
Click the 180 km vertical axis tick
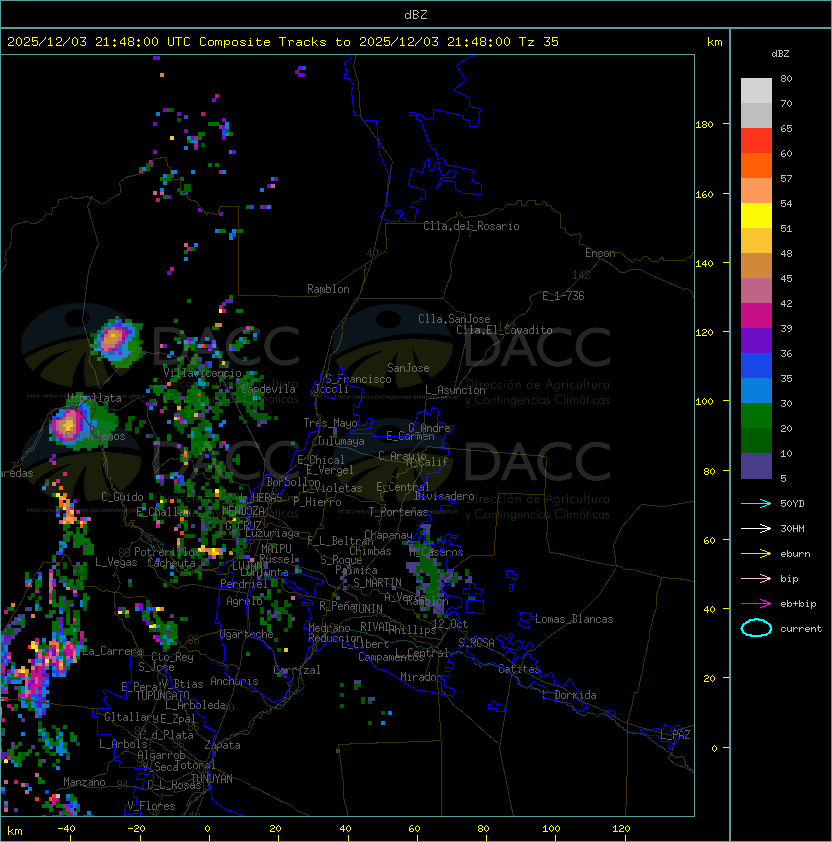tap(704, 125)
